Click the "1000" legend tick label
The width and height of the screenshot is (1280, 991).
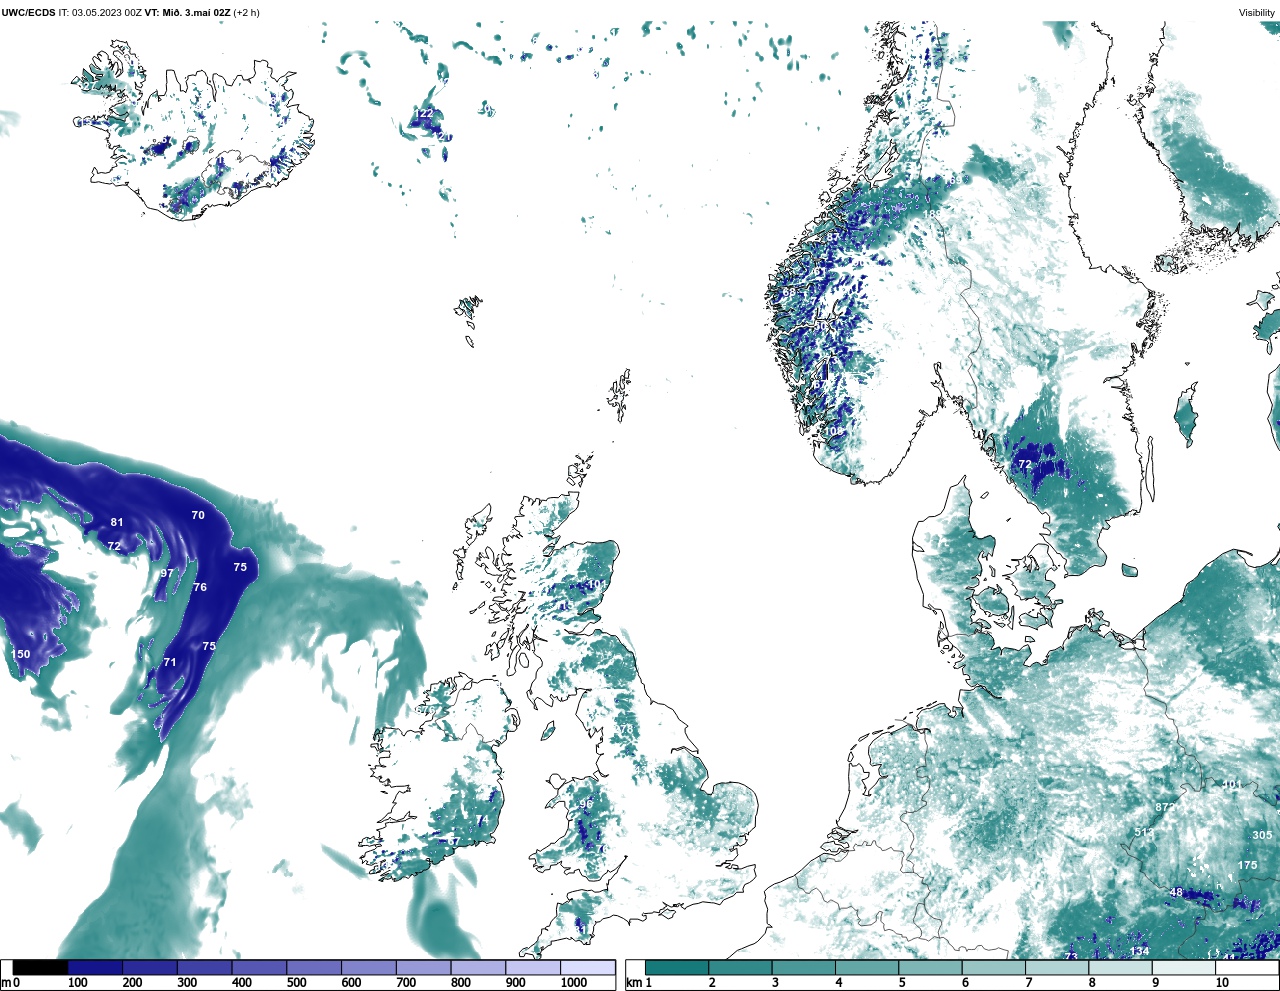click(574, 983)
